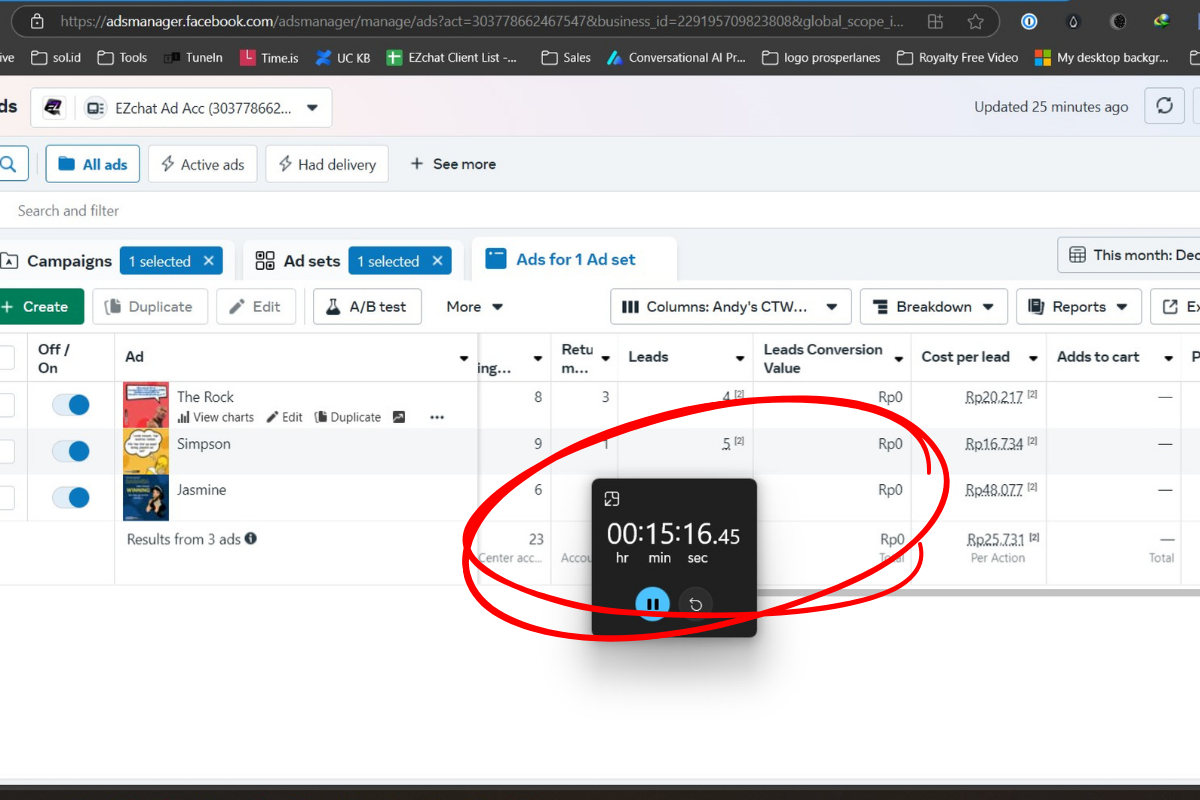The image size is (1200, 800).
Task: Select the Active ads filter tab
Action: click(x=202, y=164)
